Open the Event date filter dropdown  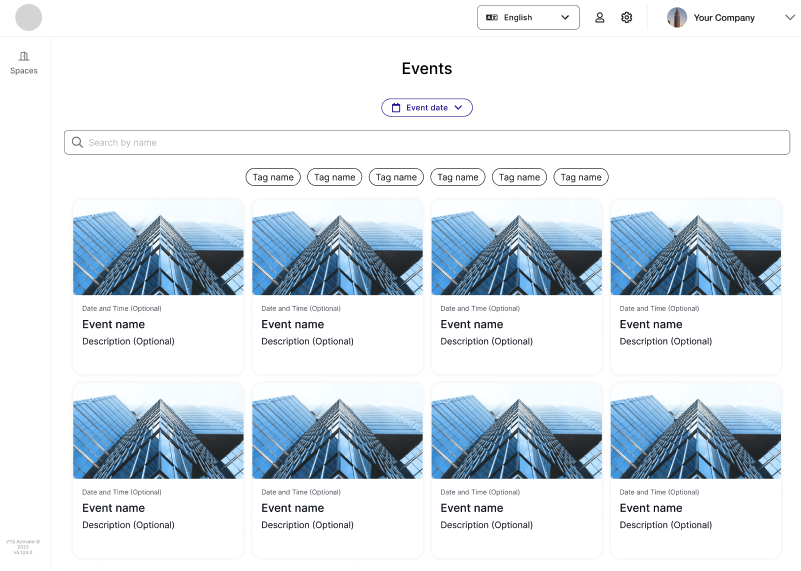coord(427,108)
